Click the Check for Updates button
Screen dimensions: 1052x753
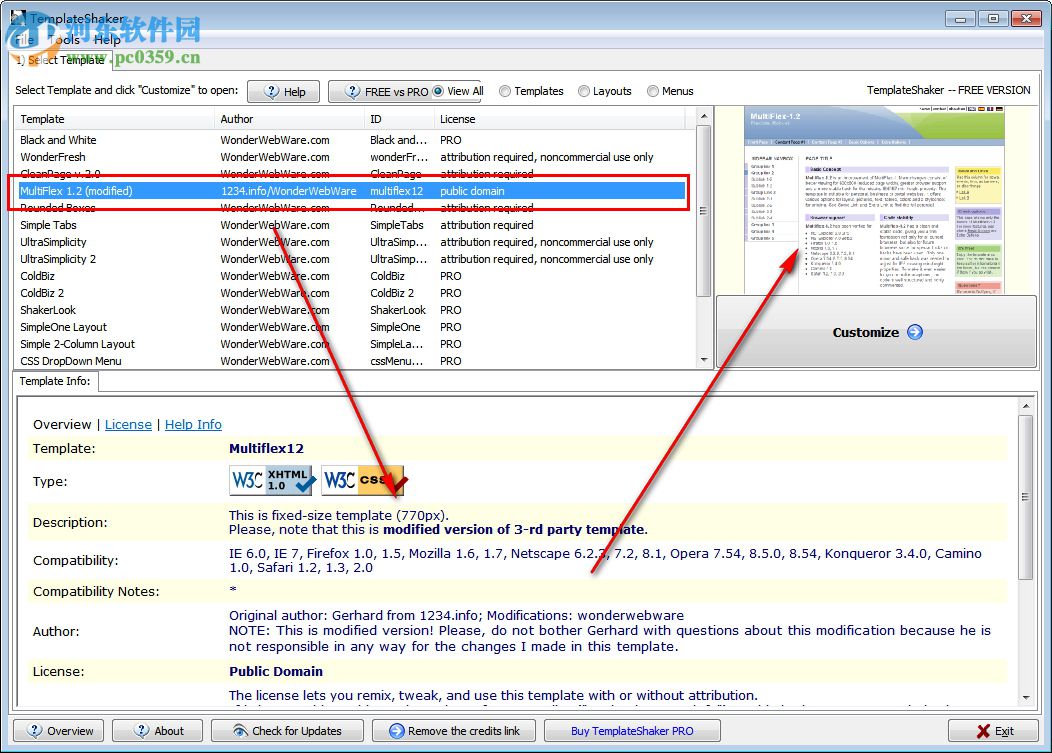tap(286, 731)
